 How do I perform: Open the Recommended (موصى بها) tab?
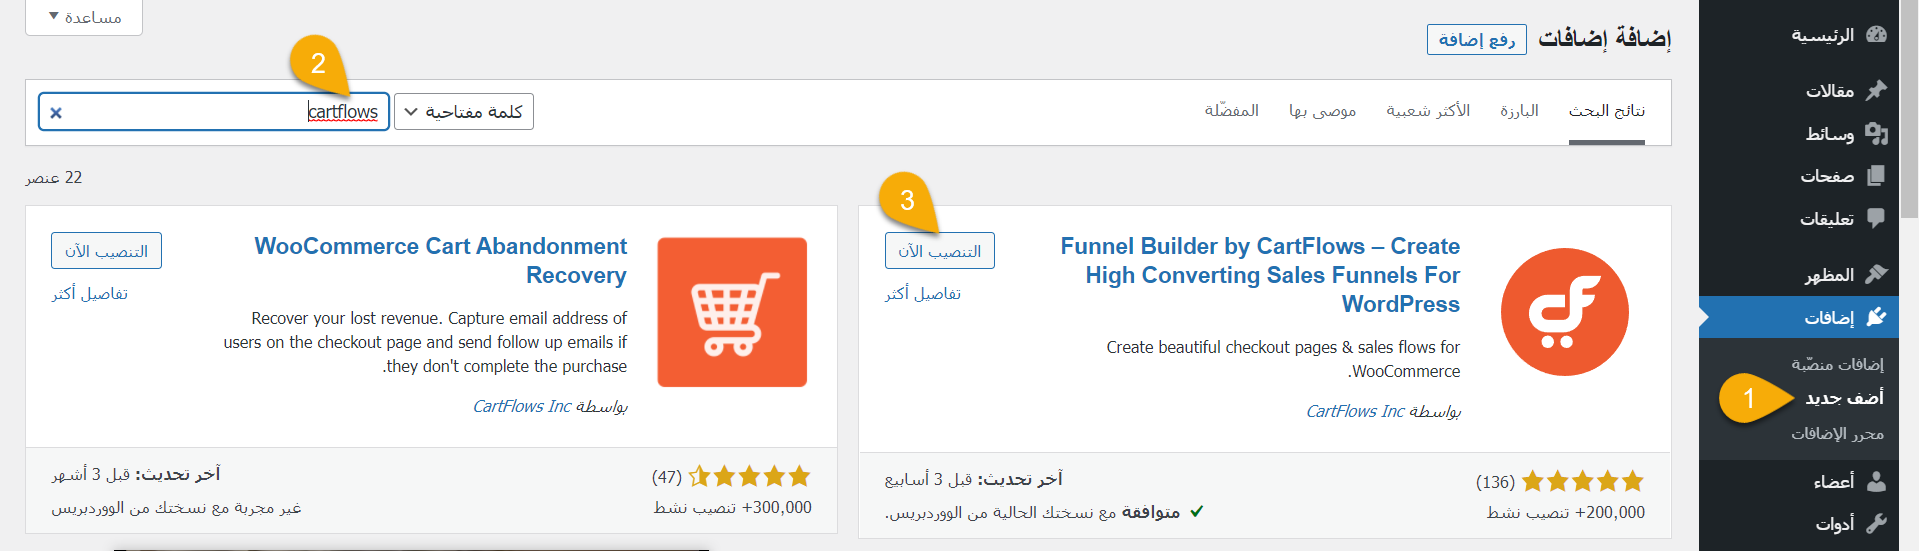coord(1322,111)
